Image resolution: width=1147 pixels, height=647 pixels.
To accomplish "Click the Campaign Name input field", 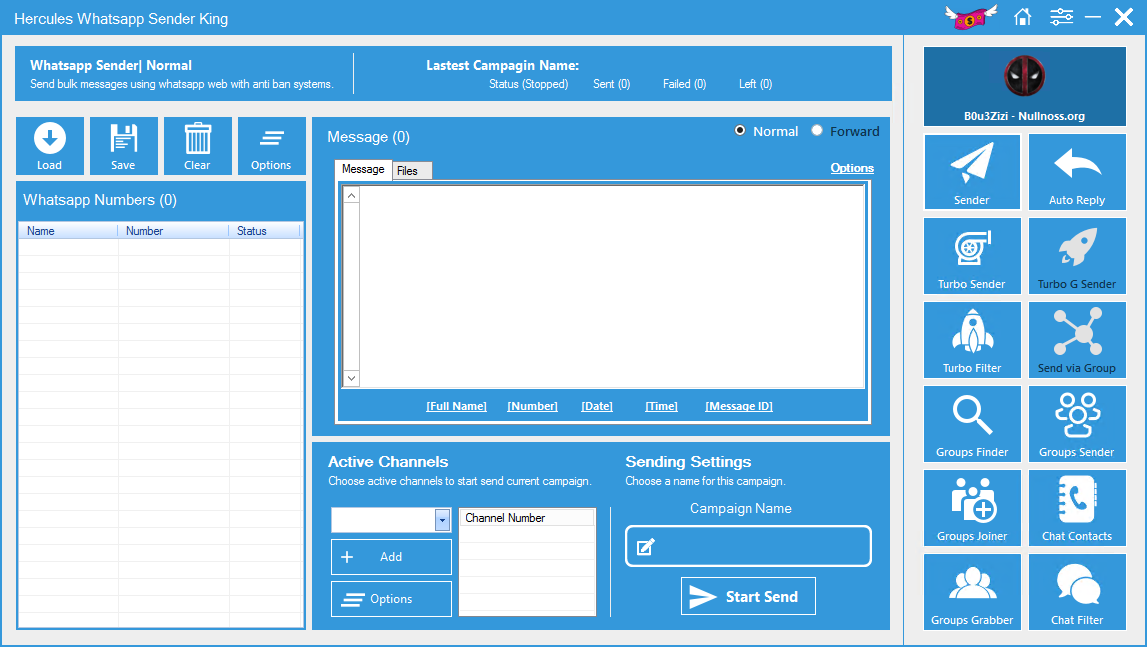I will click(748, 546).
